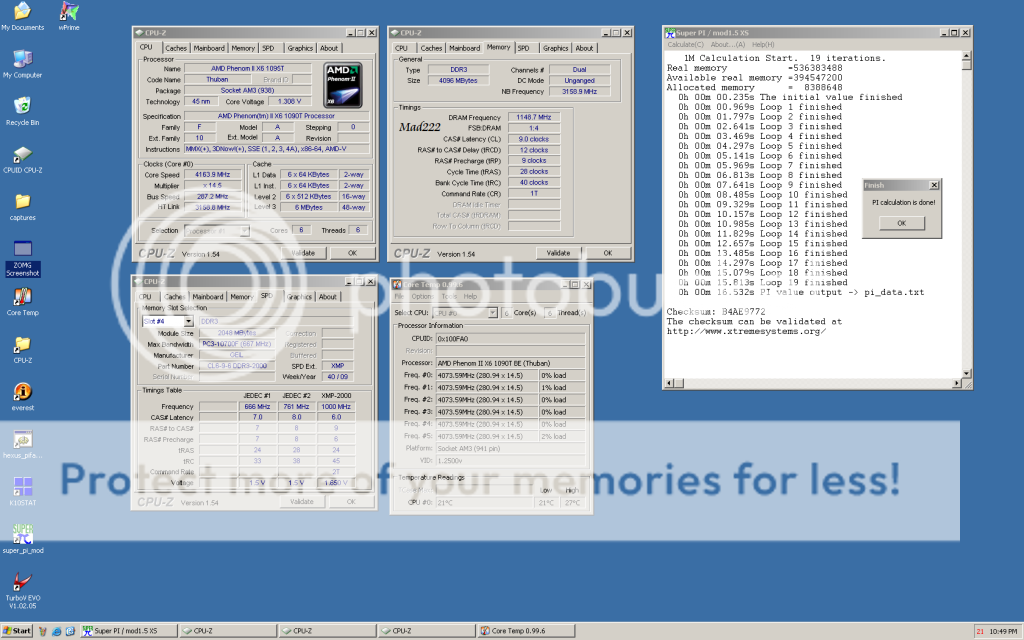
Task: Expand the Processor Selection dropdown in CPU-Z
Action: [x=216, y=230]
